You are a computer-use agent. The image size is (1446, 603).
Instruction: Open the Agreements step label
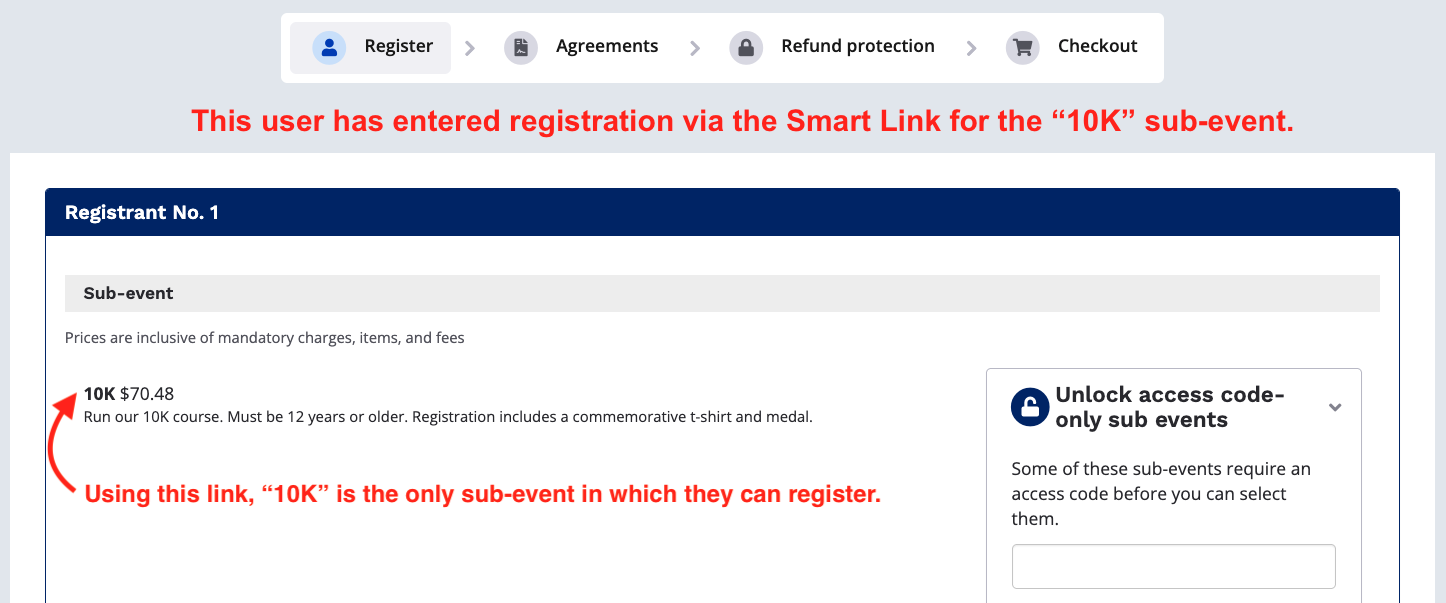pos(607,46)
